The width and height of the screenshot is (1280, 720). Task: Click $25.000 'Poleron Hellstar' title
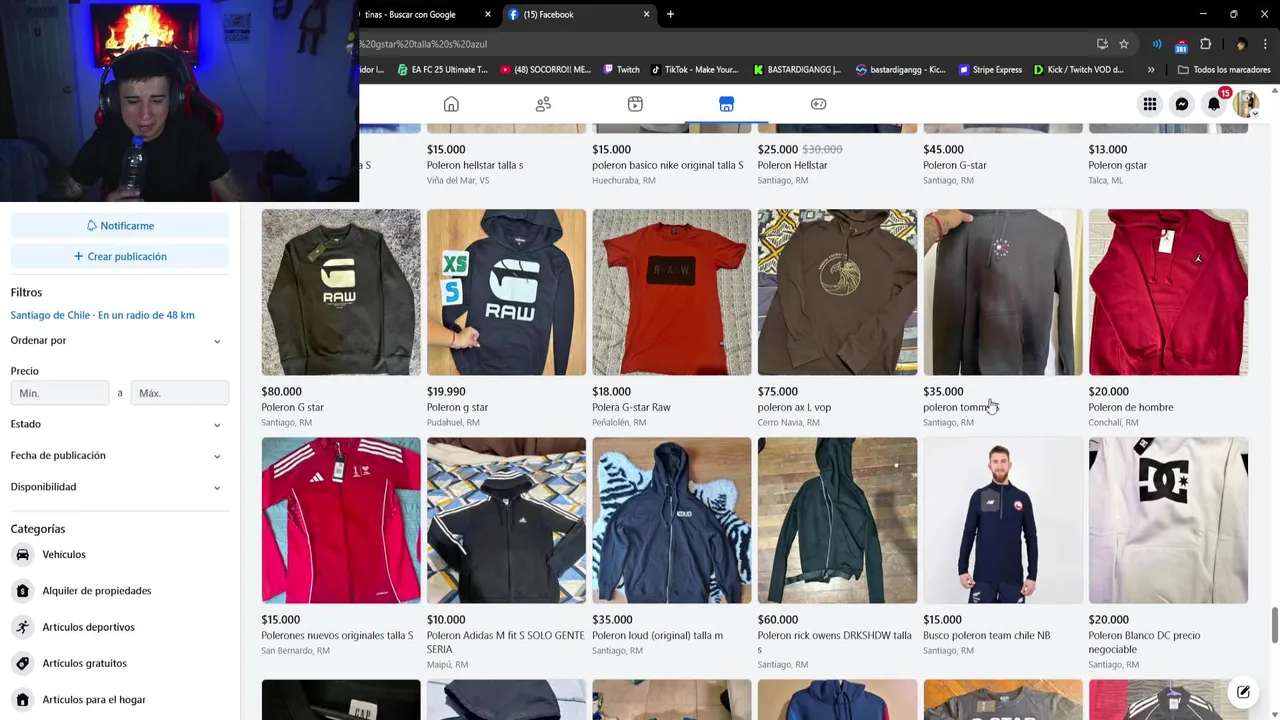(x=792, y=165)
